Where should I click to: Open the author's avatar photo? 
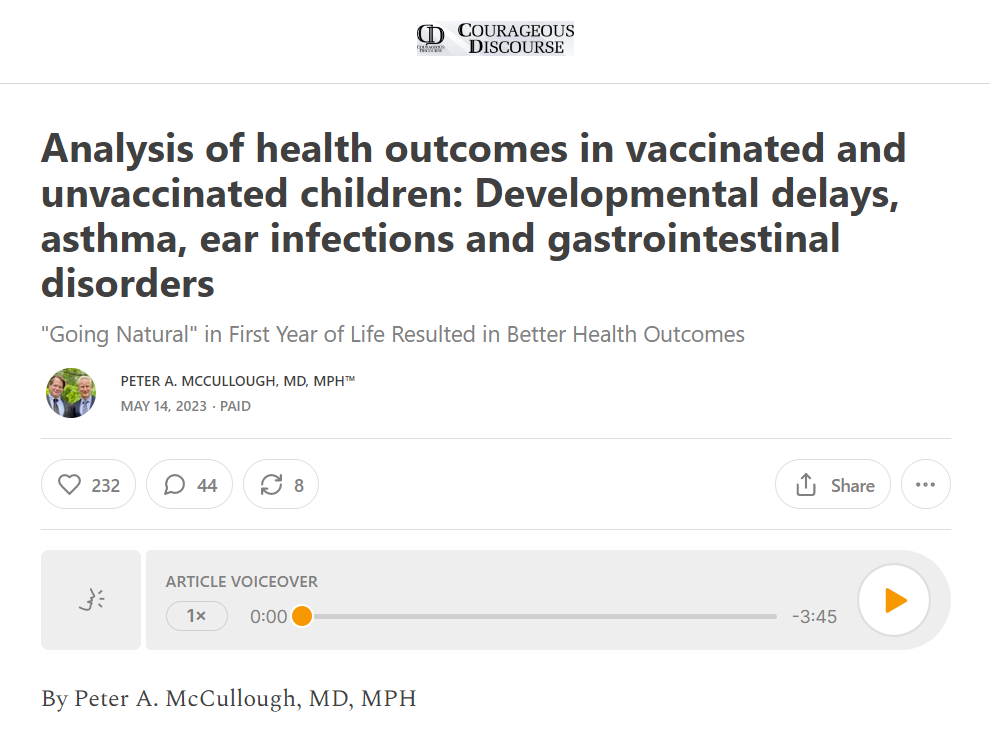pyautogui.click(x=71, y=393)
